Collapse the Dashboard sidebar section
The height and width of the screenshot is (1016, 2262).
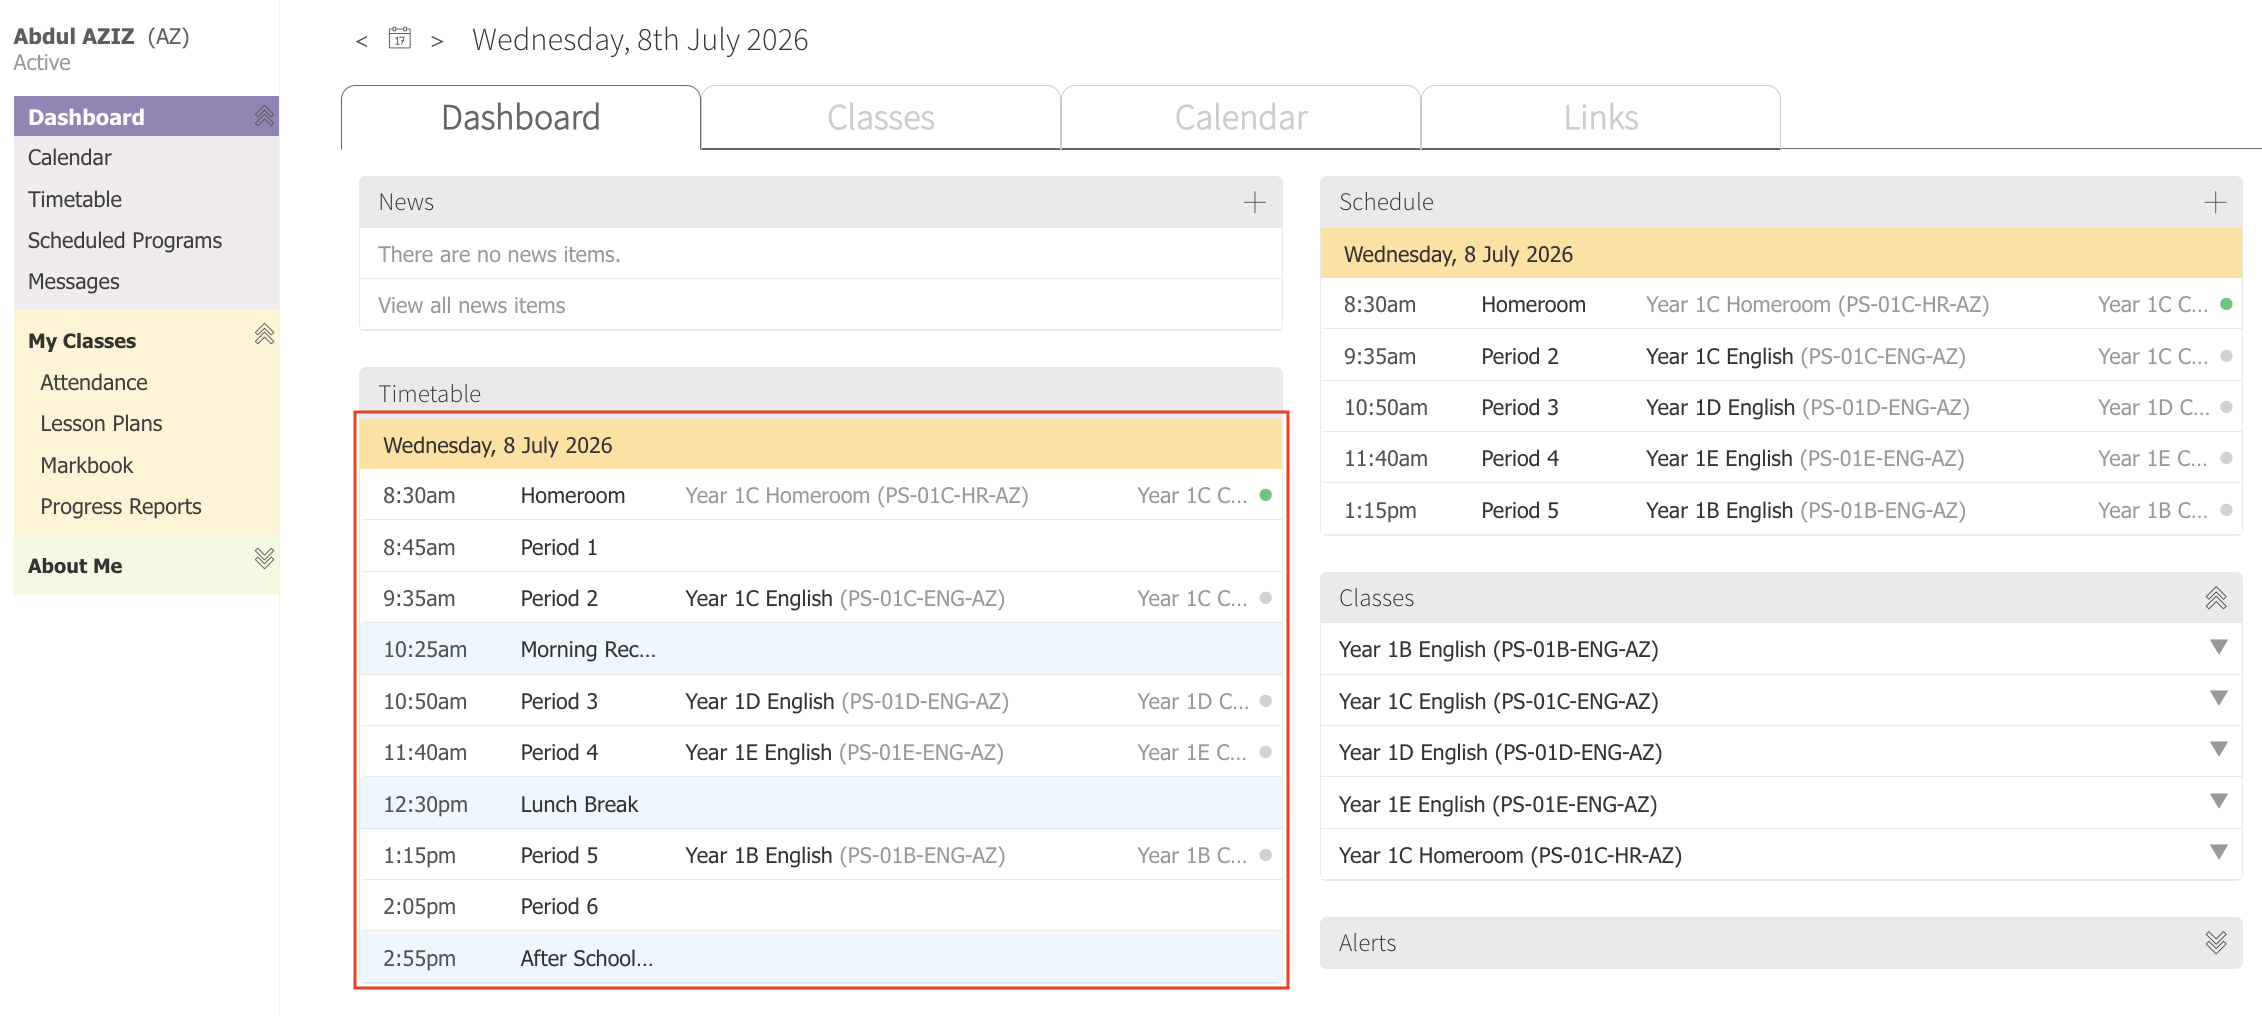point(264,117)
